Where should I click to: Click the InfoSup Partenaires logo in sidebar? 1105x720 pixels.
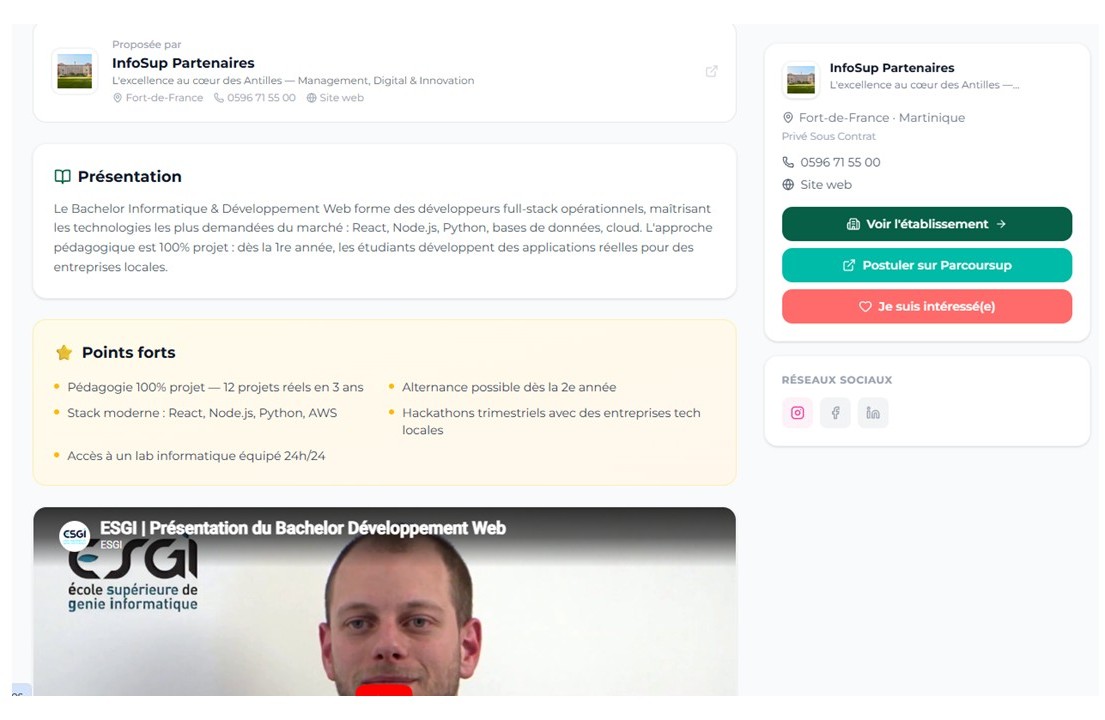tap(801, 80)
